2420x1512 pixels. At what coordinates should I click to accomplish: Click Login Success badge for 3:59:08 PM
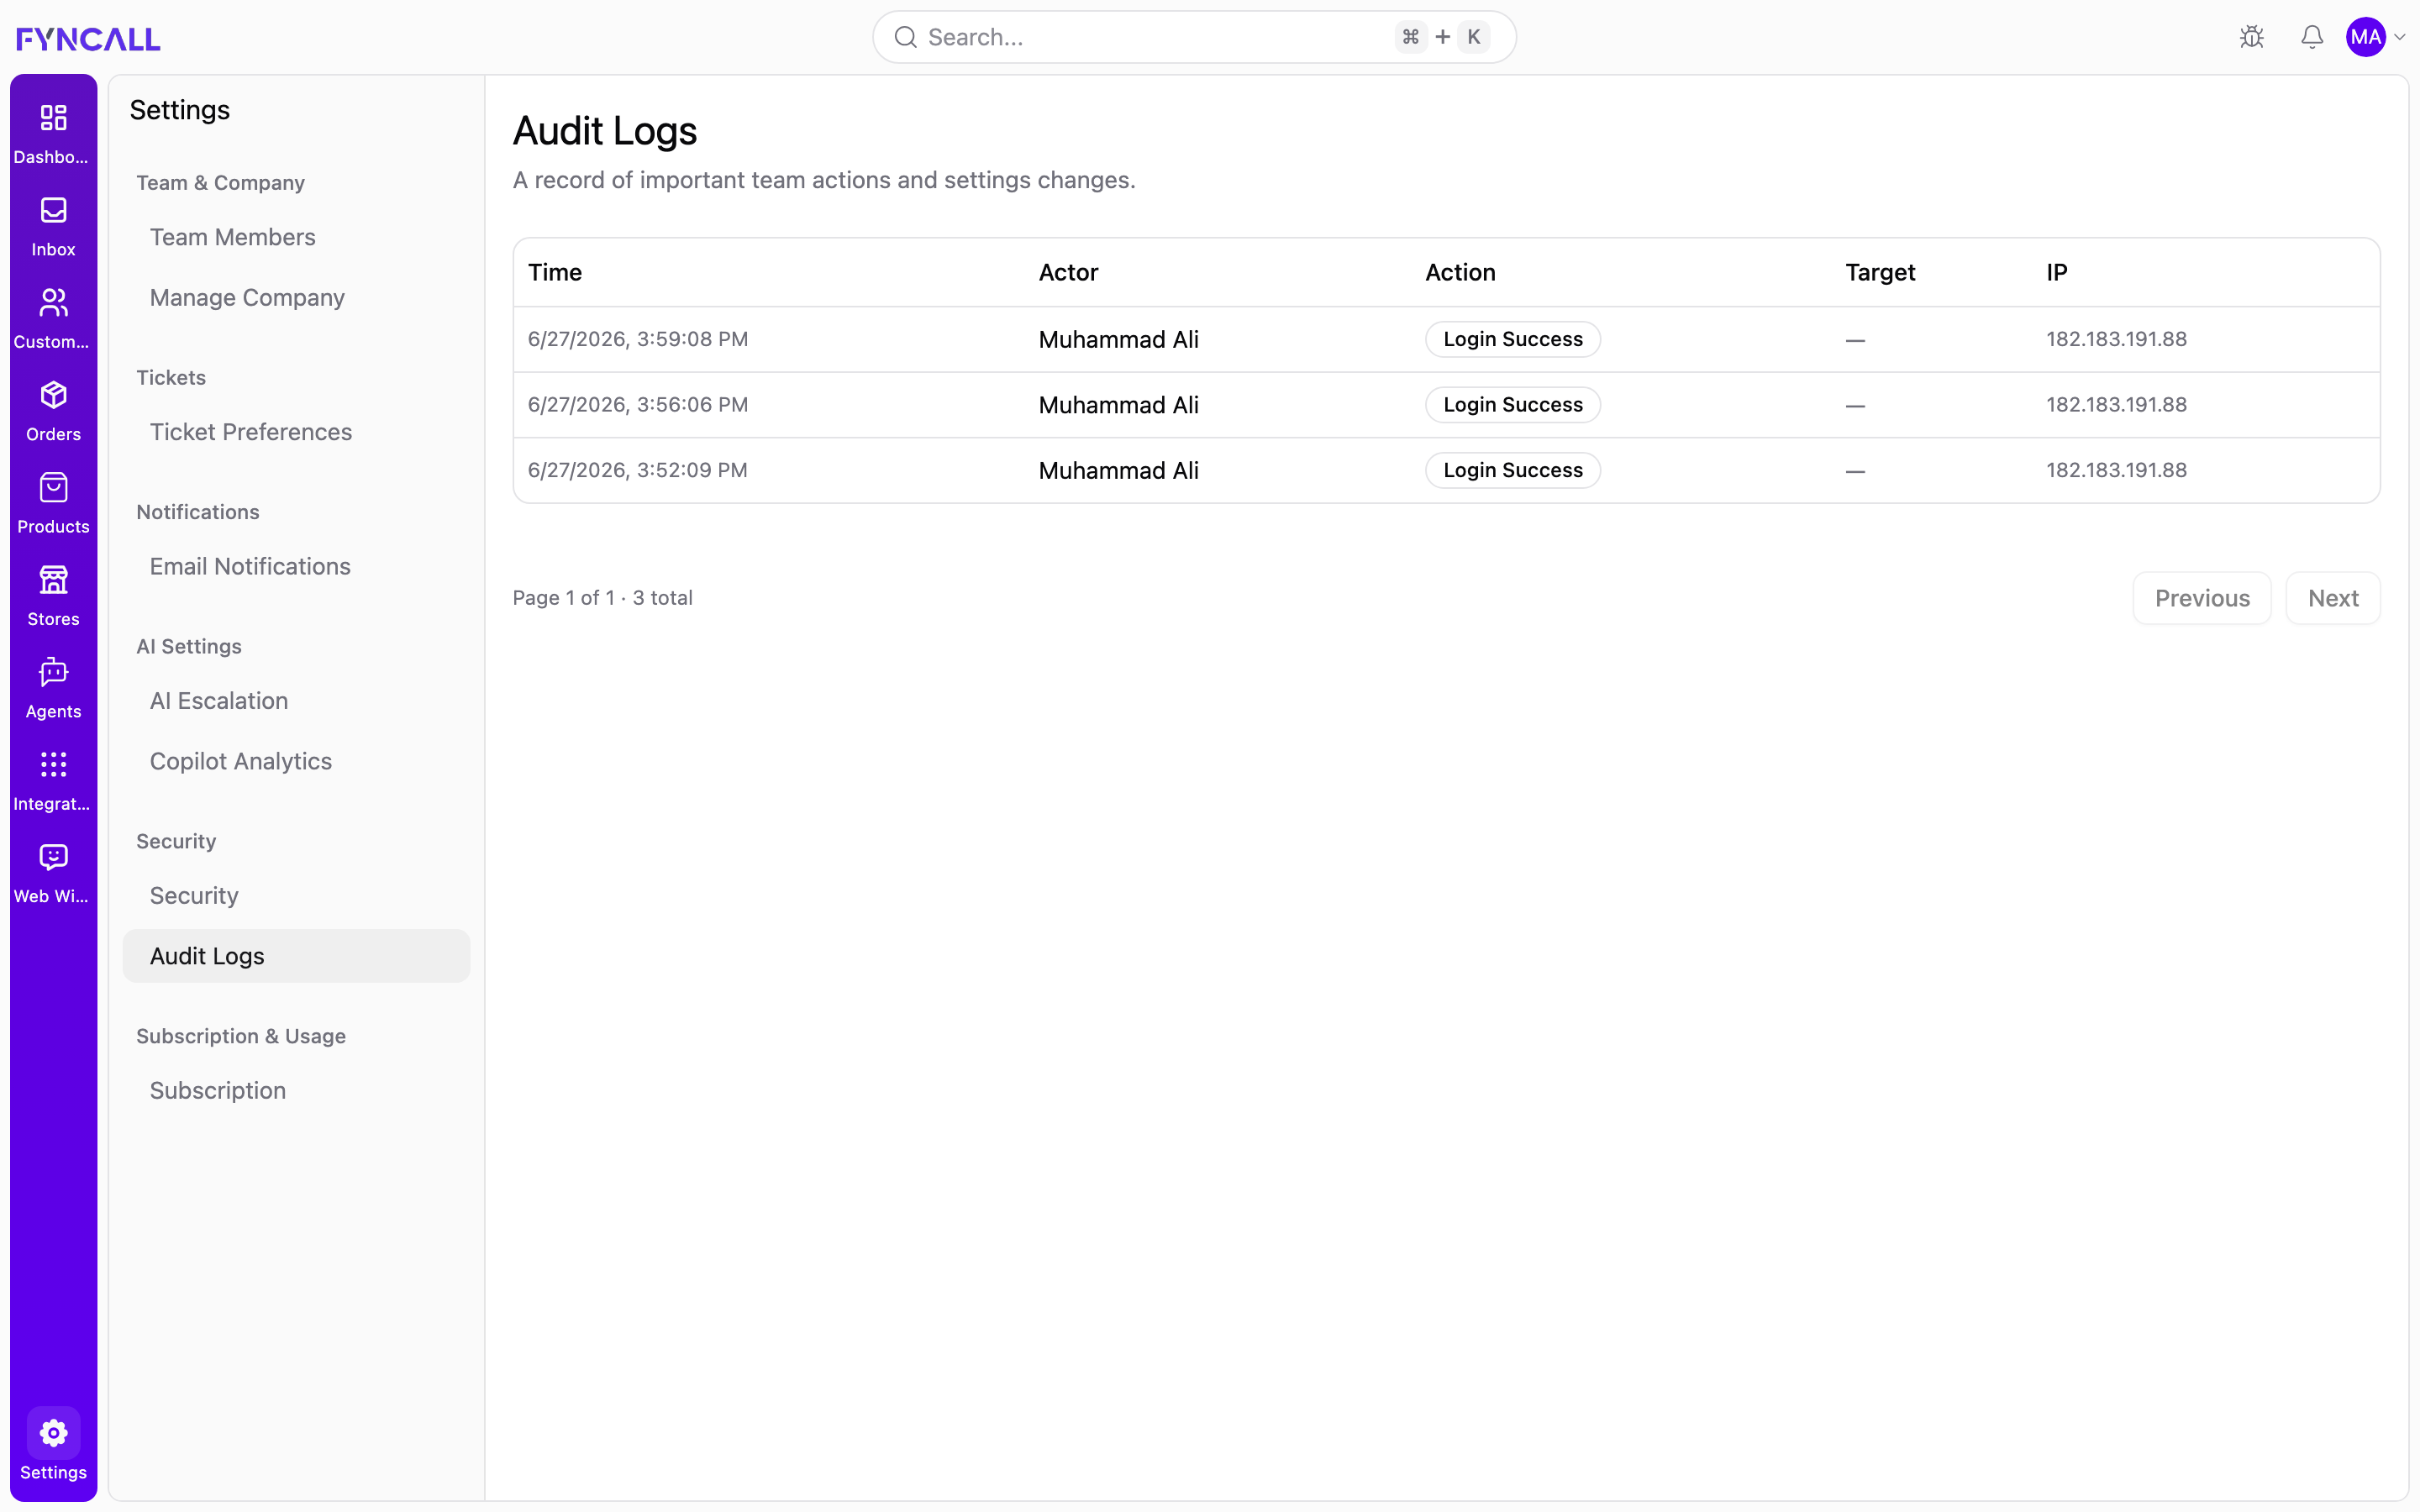[x=1513, y=339]
